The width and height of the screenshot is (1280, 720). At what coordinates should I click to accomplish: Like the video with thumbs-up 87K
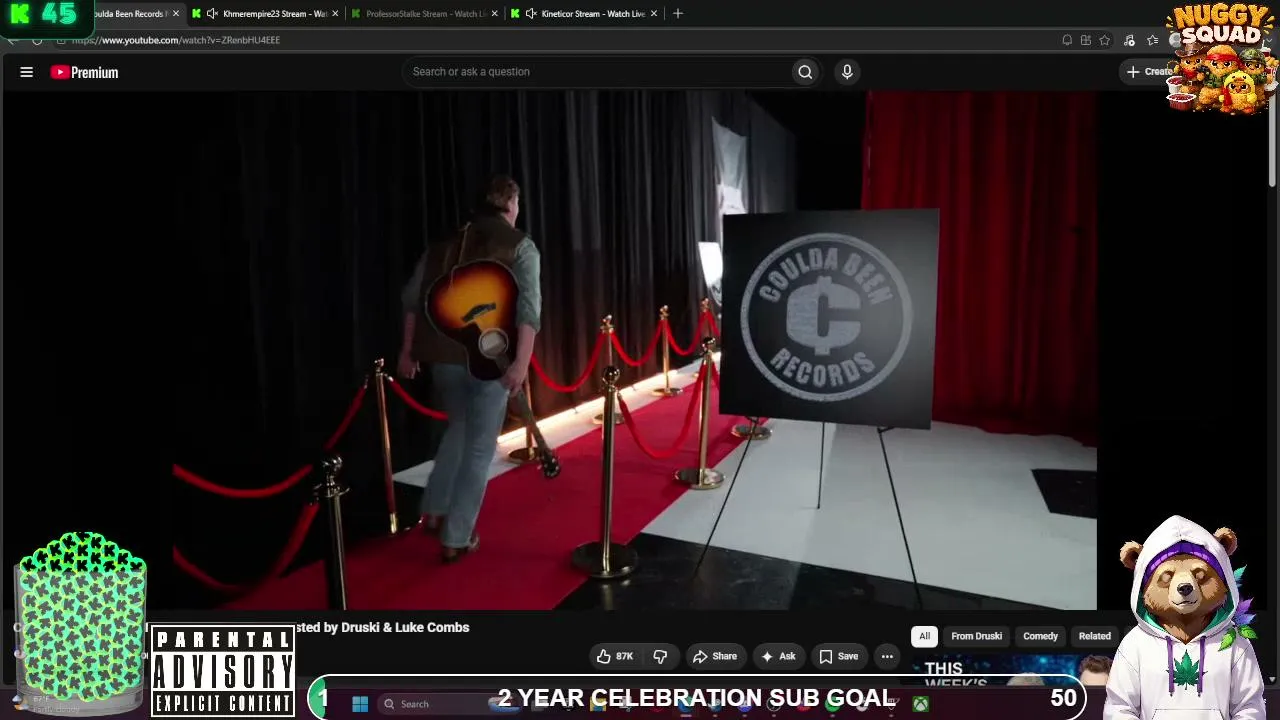pyautogui.click(x=615, y=656)
